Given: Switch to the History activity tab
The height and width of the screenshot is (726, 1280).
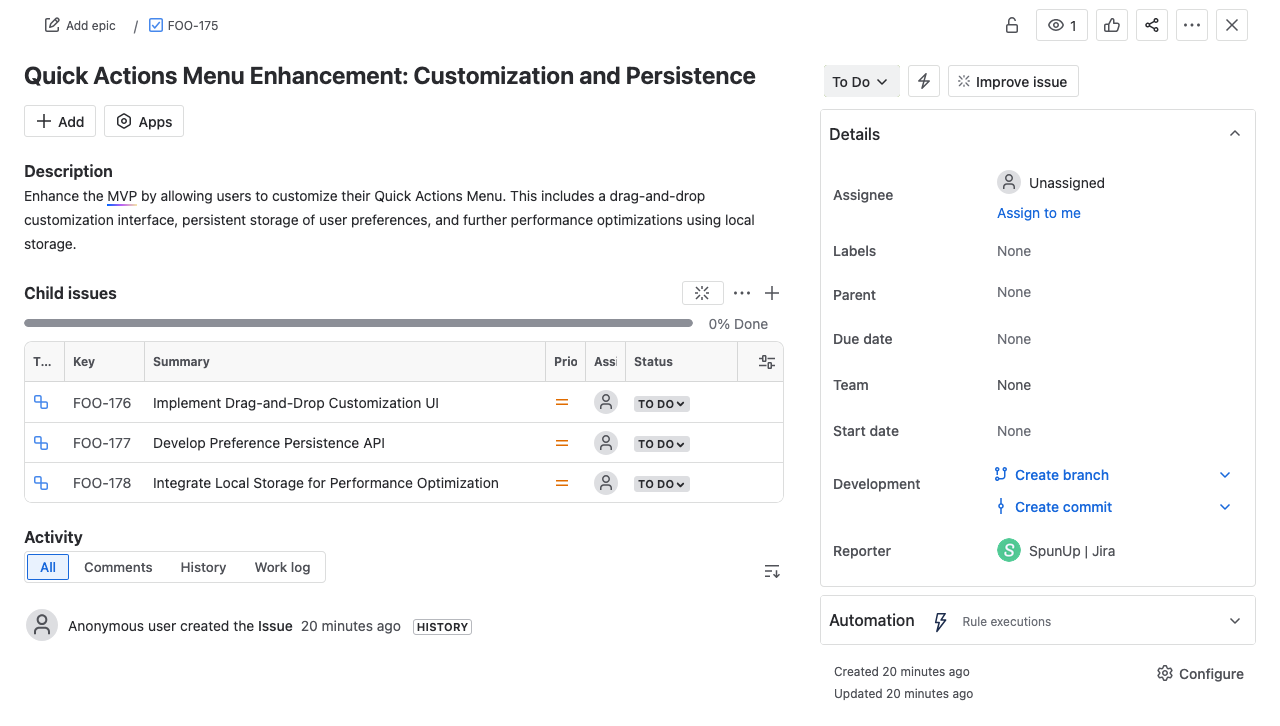Looking at the screenshot, I should [x=203, y=567].
